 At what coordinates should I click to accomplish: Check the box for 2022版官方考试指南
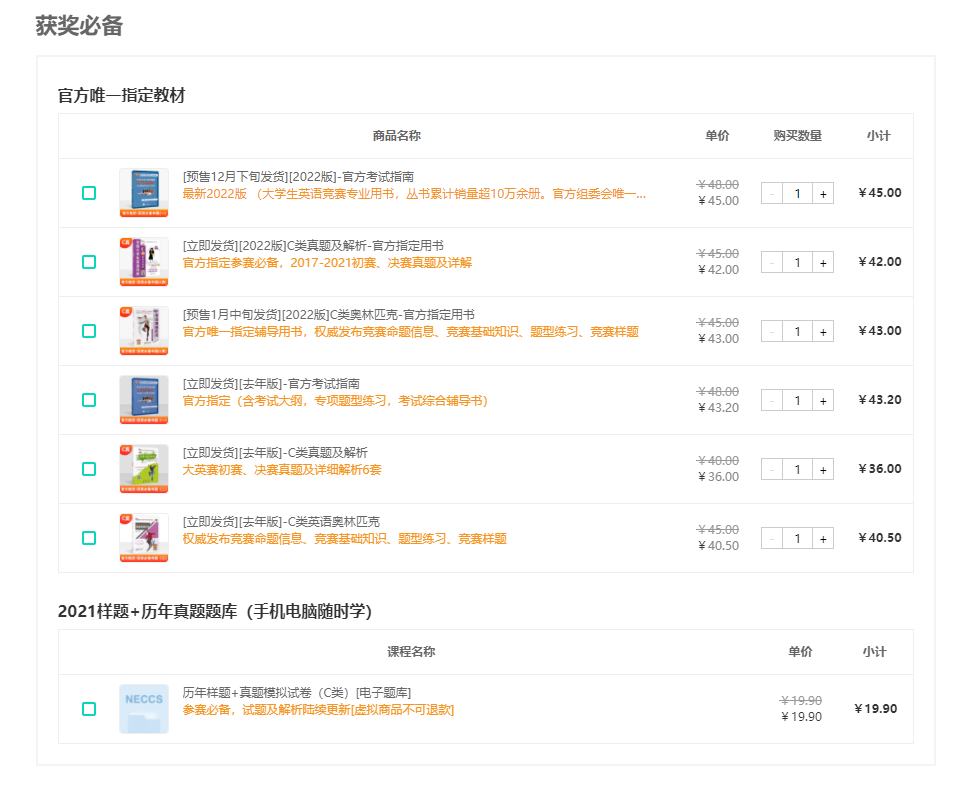[89, 193]
